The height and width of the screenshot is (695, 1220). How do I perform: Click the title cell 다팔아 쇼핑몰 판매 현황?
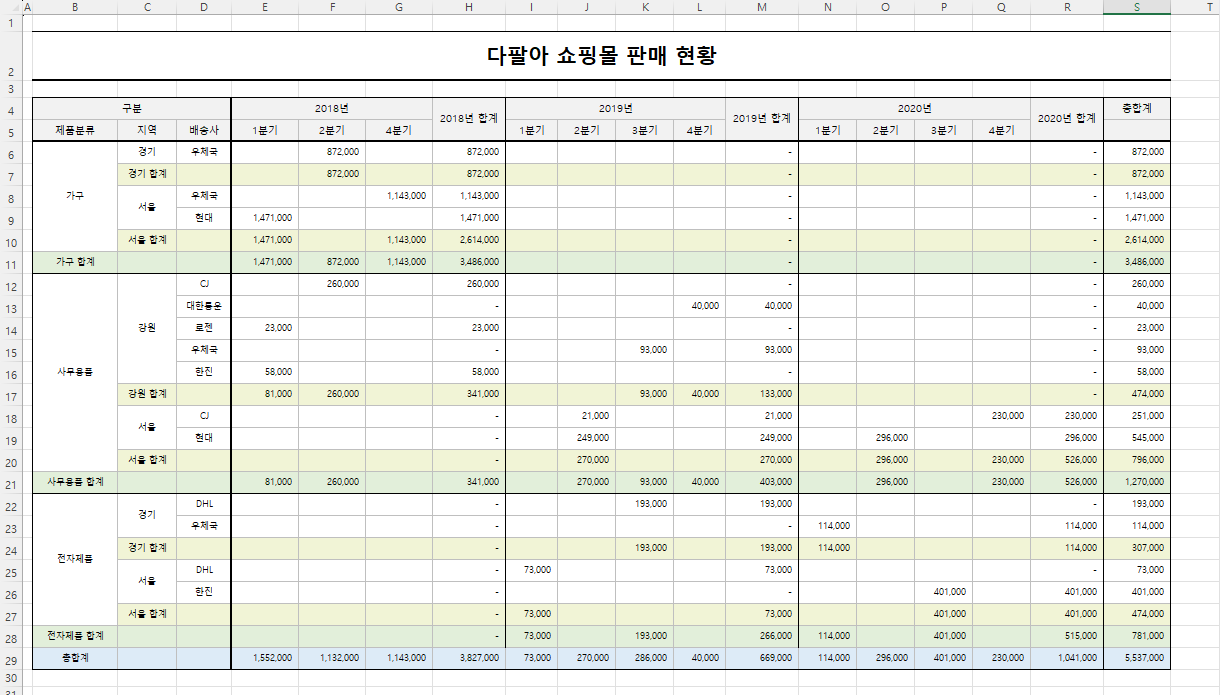tap(601, 56)
